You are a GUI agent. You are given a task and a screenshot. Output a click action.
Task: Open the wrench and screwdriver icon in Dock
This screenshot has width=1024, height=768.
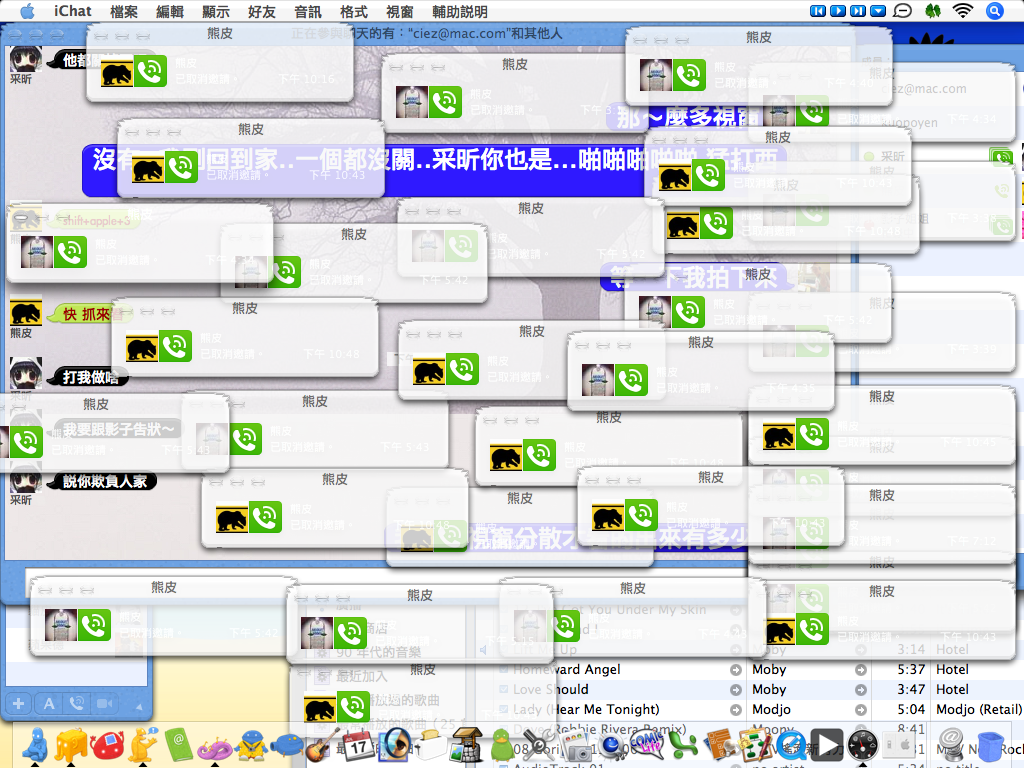pyautogui.click(x=539, y=744)
